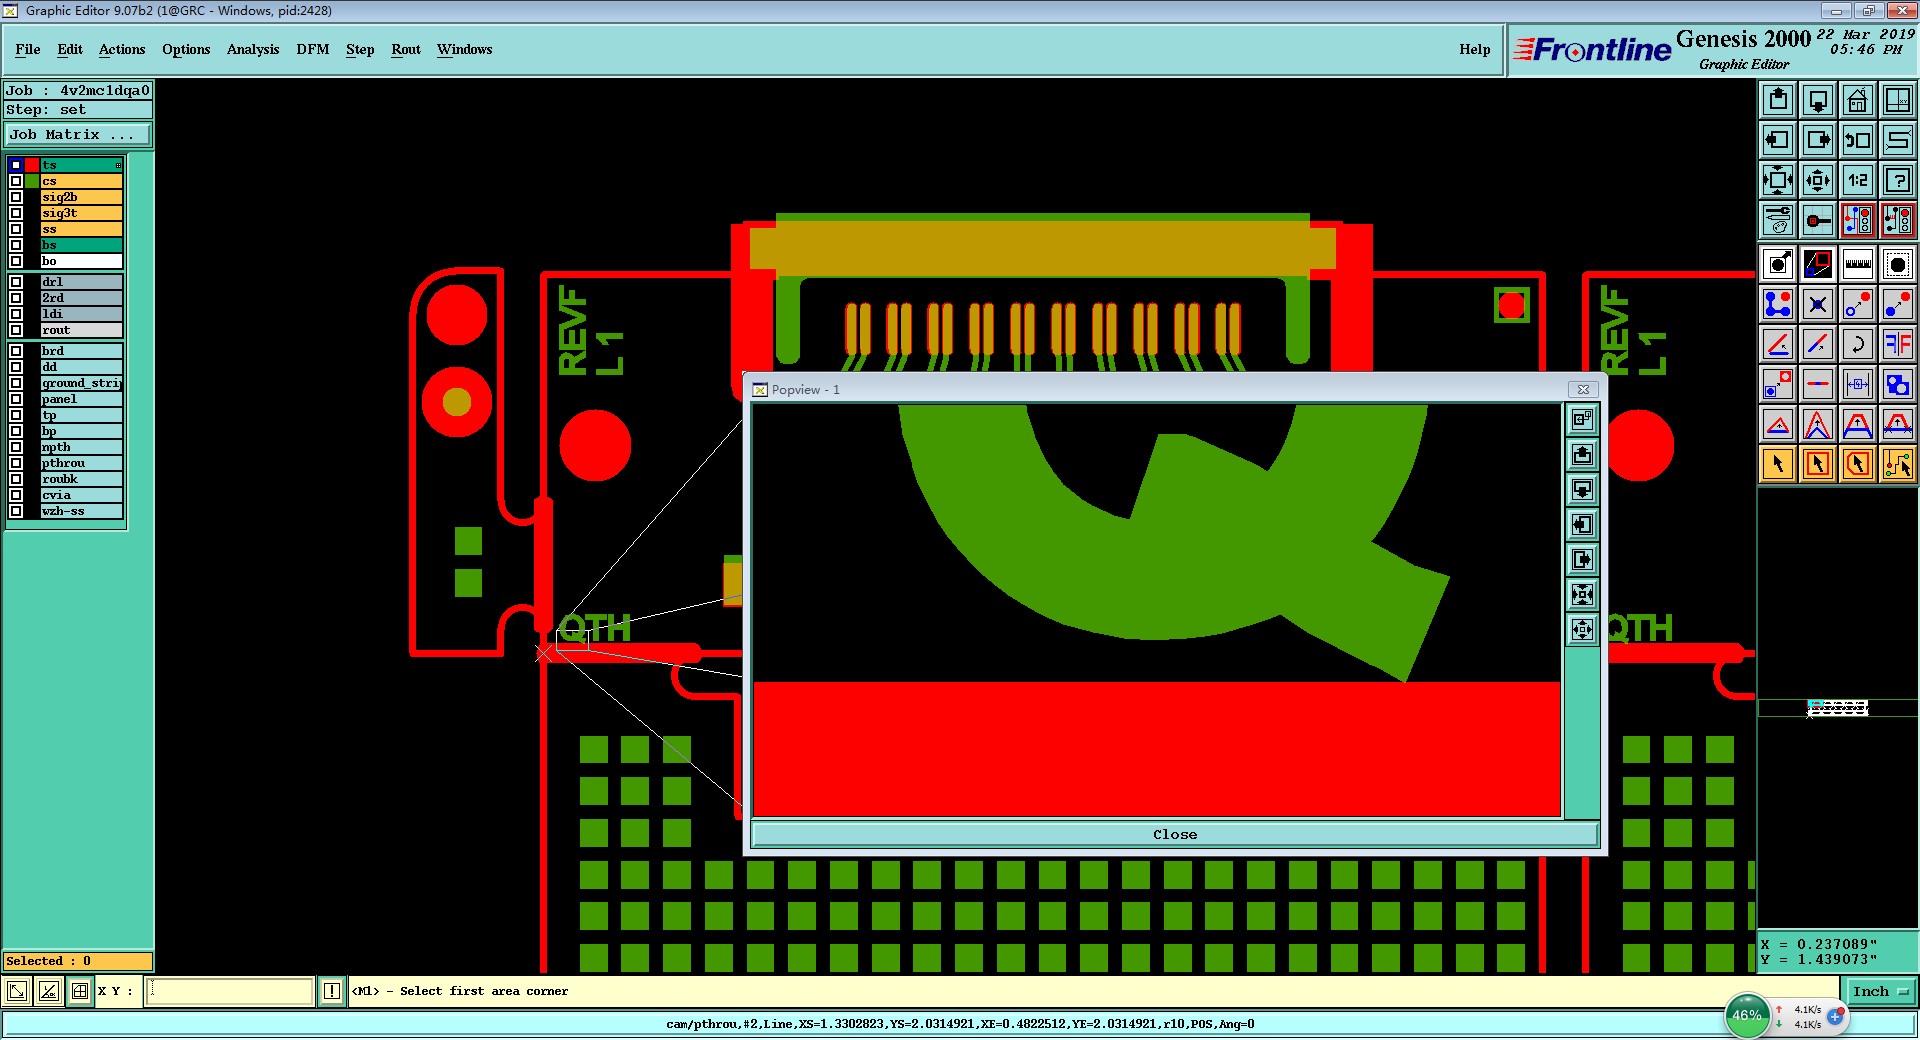The height and width of the screenshot is (1040, 1920).
Task: Click the overview thumbnail in right panel
Action: click(1838, 708)
